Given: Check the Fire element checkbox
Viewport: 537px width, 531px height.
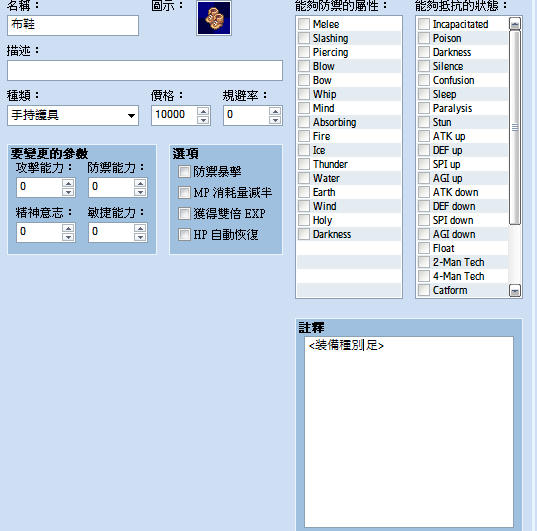Looking at the screenshot, I should (x=304, y=136).
